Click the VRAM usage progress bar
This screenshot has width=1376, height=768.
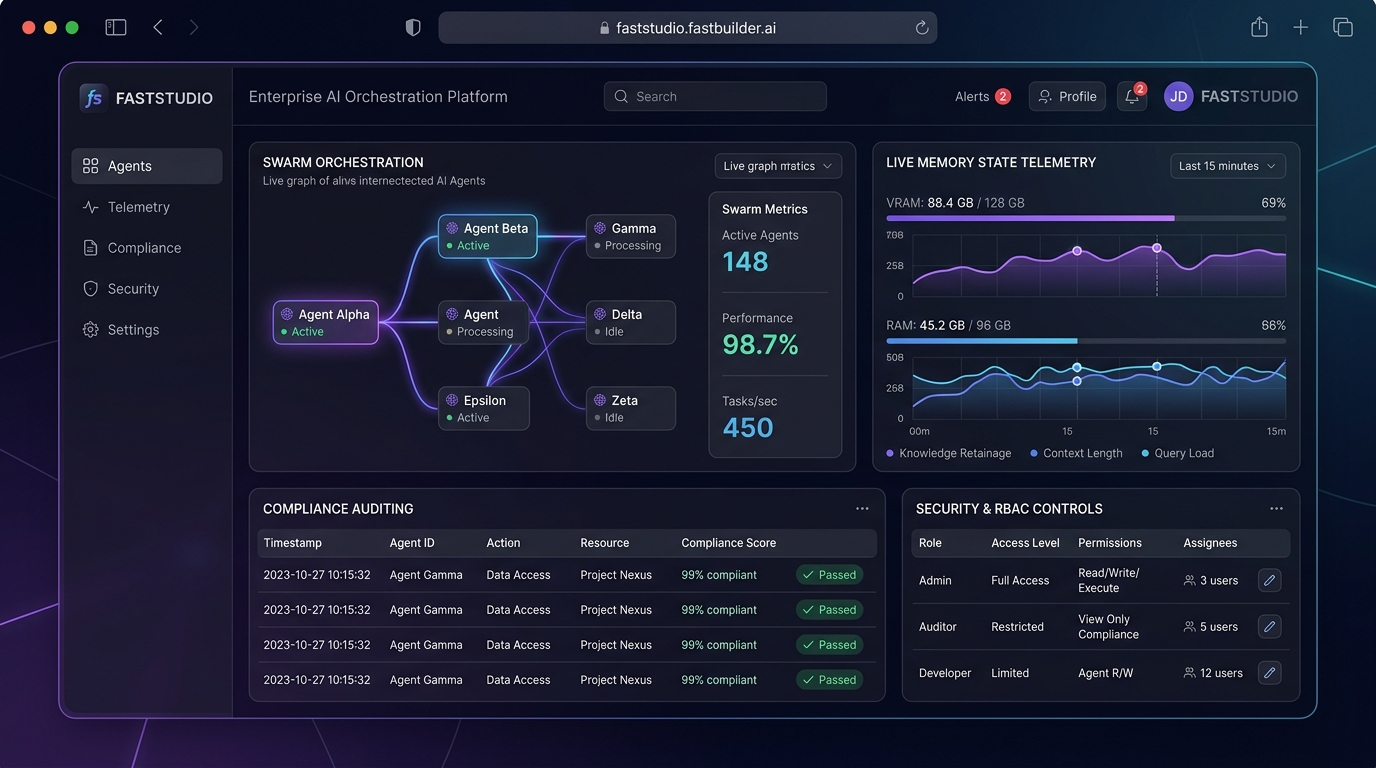click(x=1086, y=218)
